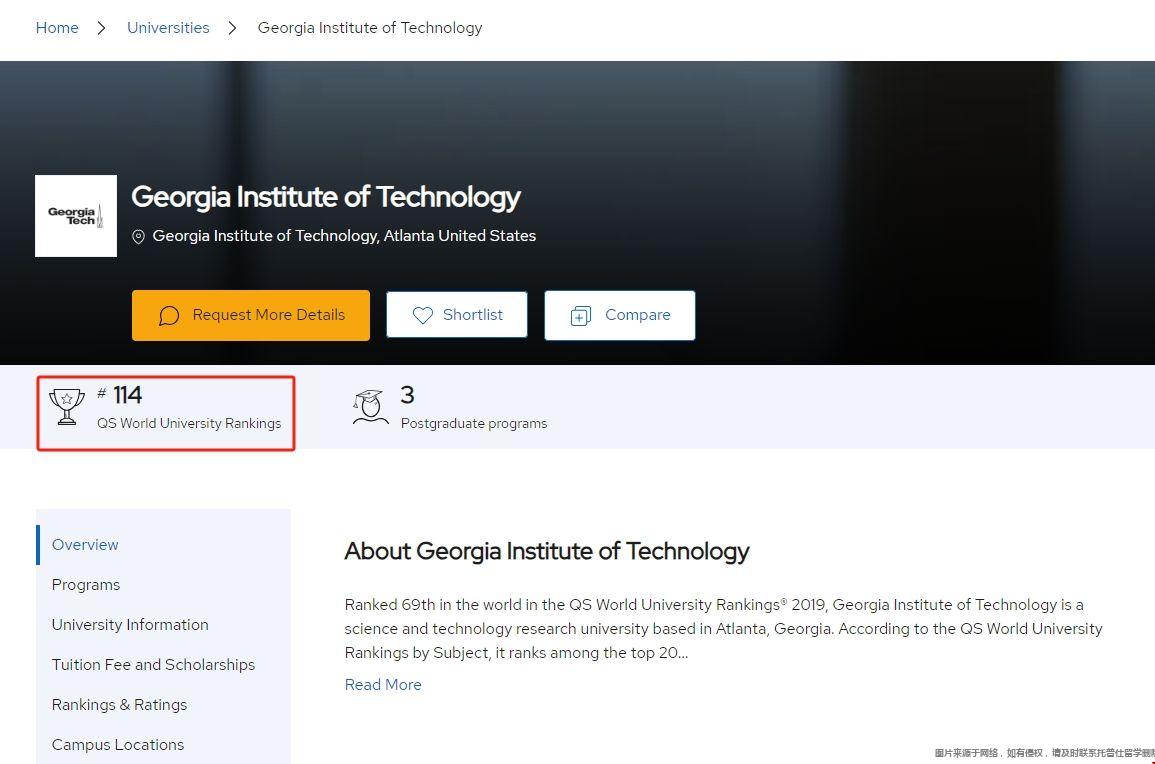
Task: Click the Compare button
Action: [619, 315]
